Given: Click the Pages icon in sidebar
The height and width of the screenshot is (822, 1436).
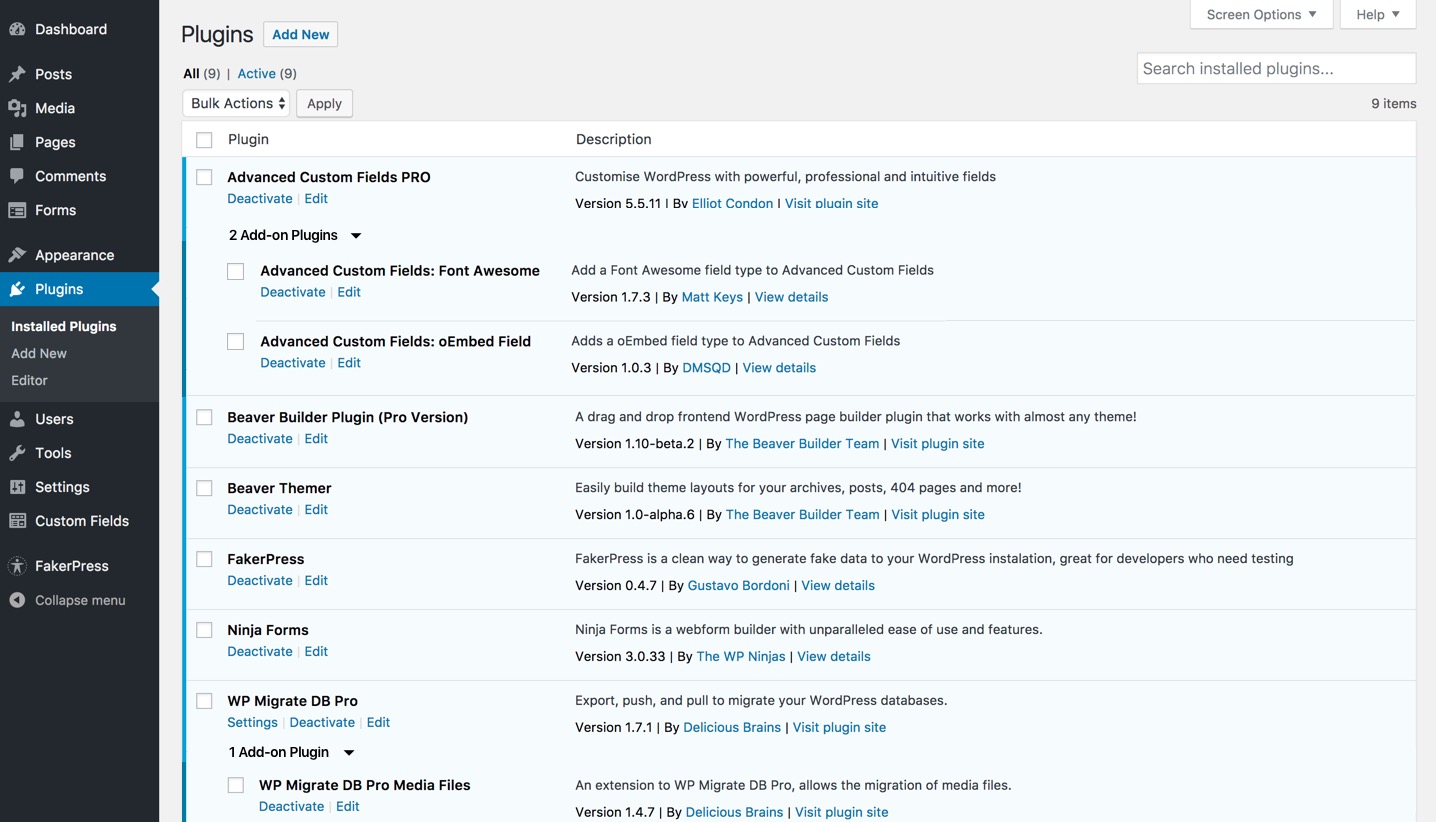Looking at the screenshot, I should click(17, 142).
